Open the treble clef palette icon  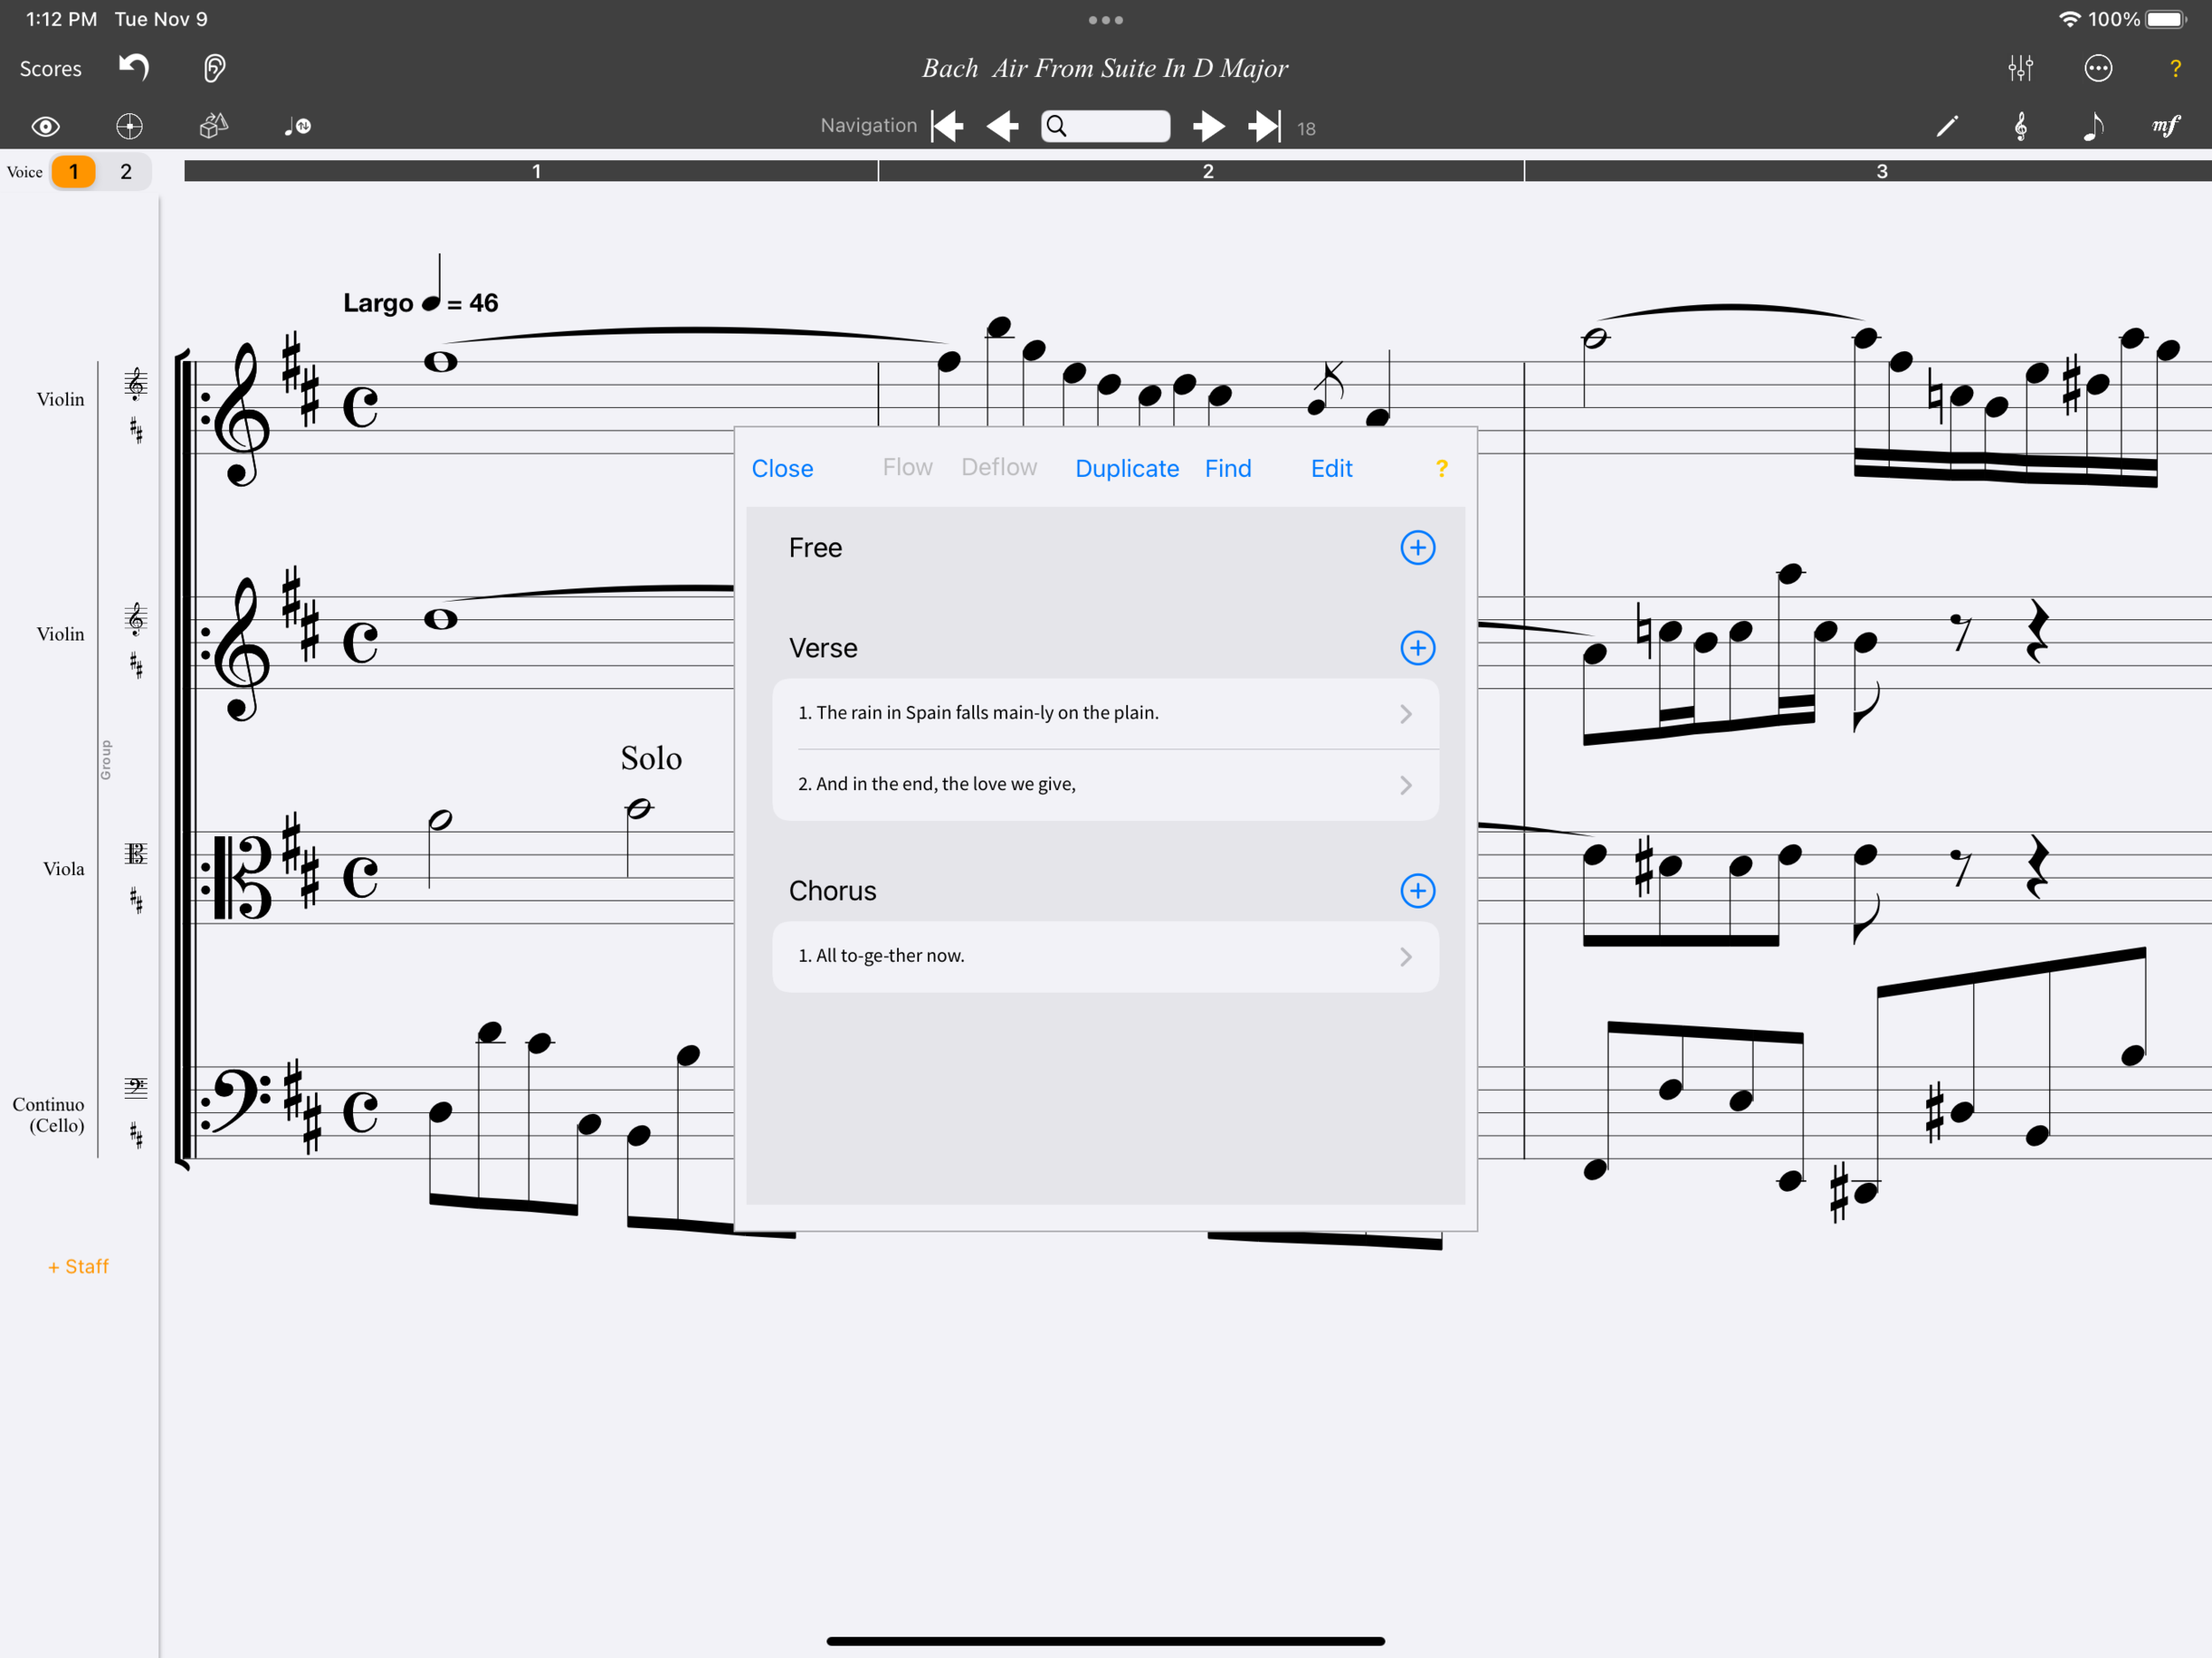pos(2020,126)
